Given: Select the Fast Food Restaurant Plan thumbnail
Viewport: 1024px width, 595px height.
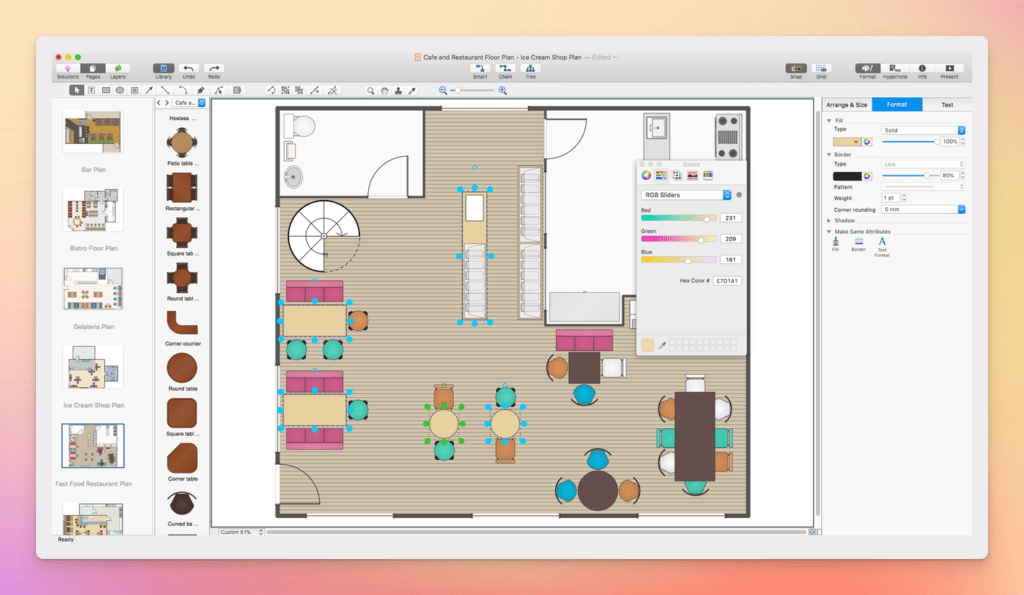Looking at the screenshot, I should (92, 445).
